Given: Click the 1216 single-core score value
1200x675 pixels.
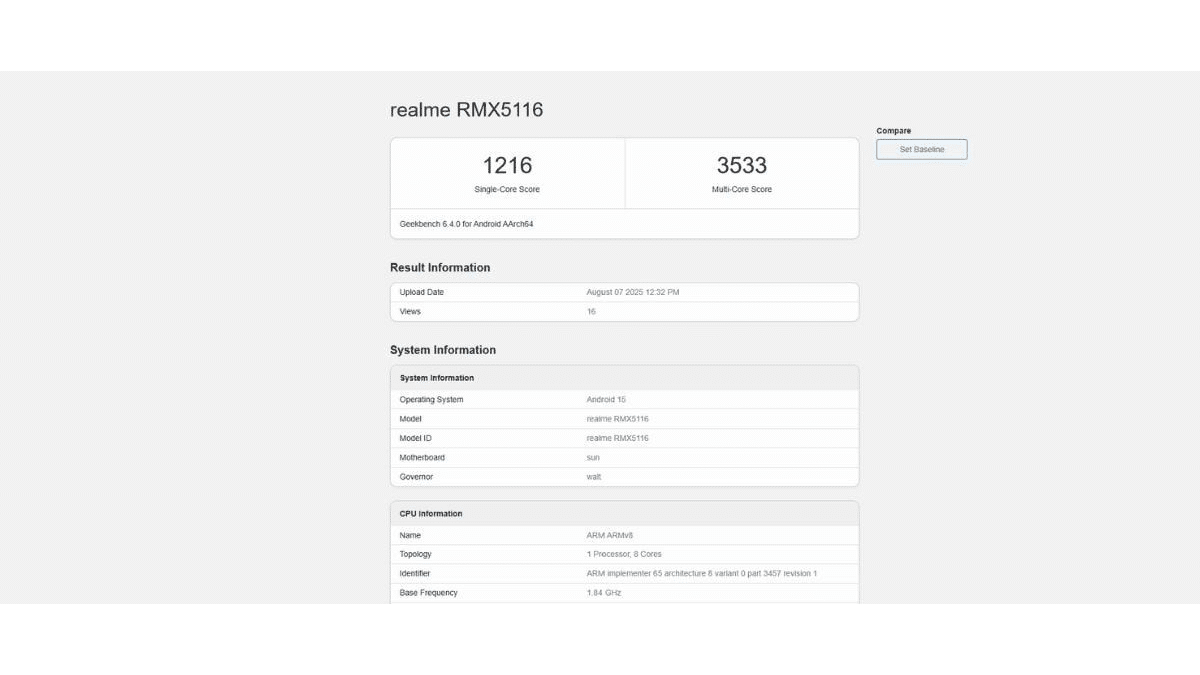Looking at the screenshot, I should [507, 166].
